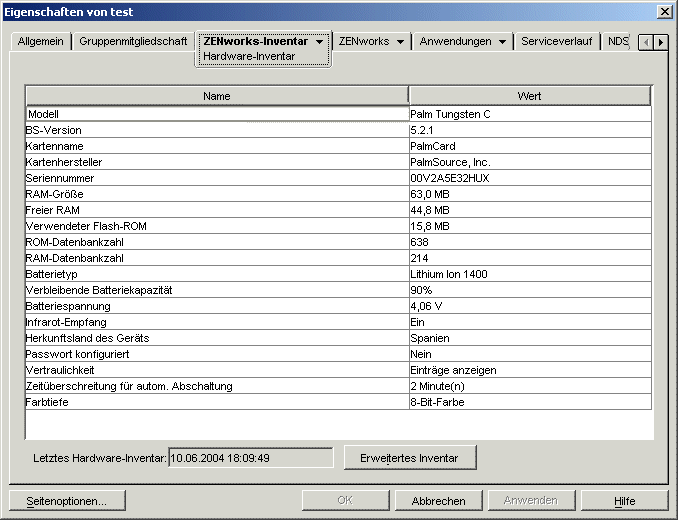Select the RAM-Größe row
678x520 pixels.
[338, 194]
